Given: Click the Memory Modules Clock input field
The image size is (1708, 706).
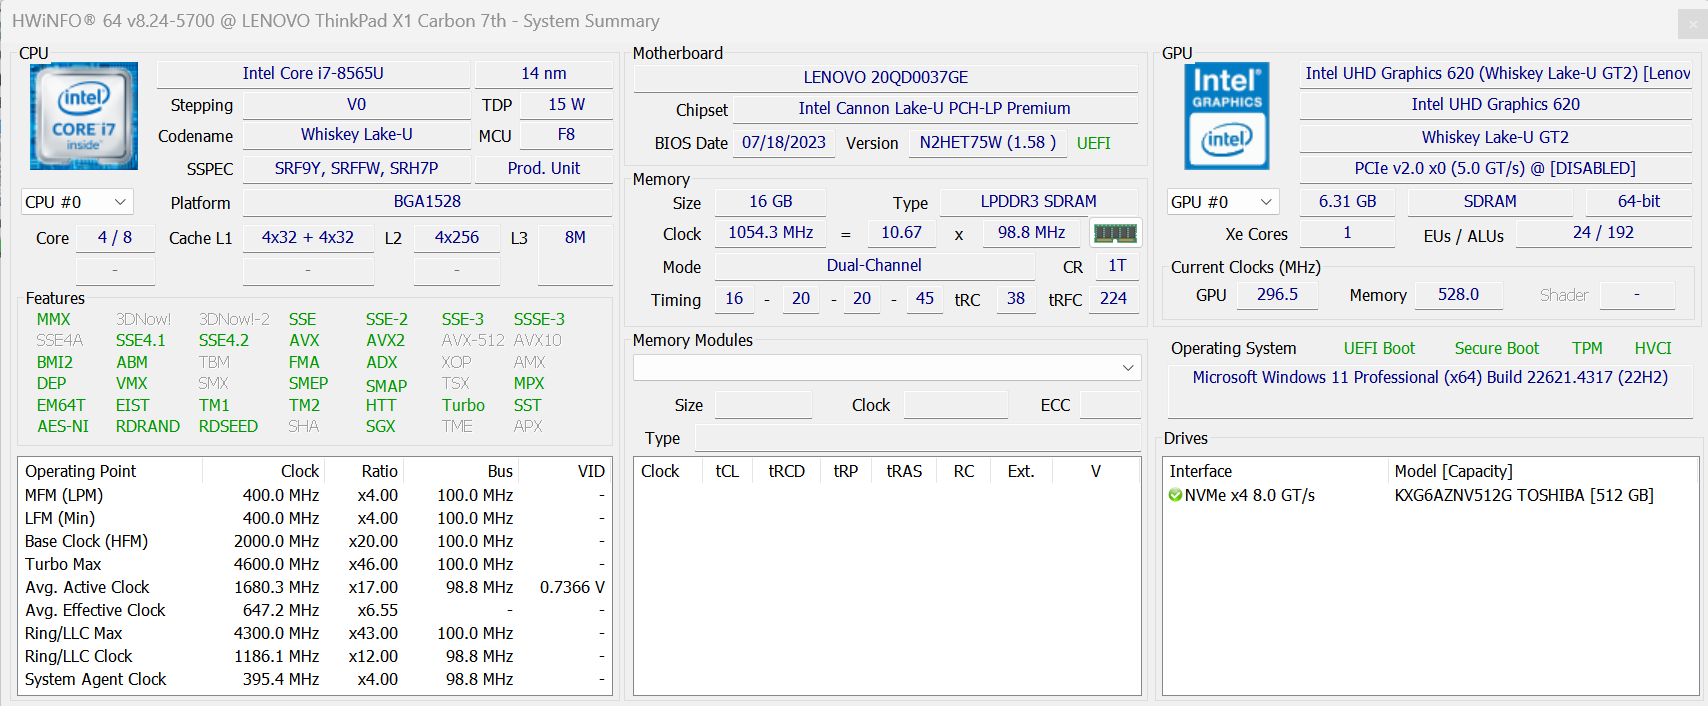Looking at the screenshot, I should 955,405.
